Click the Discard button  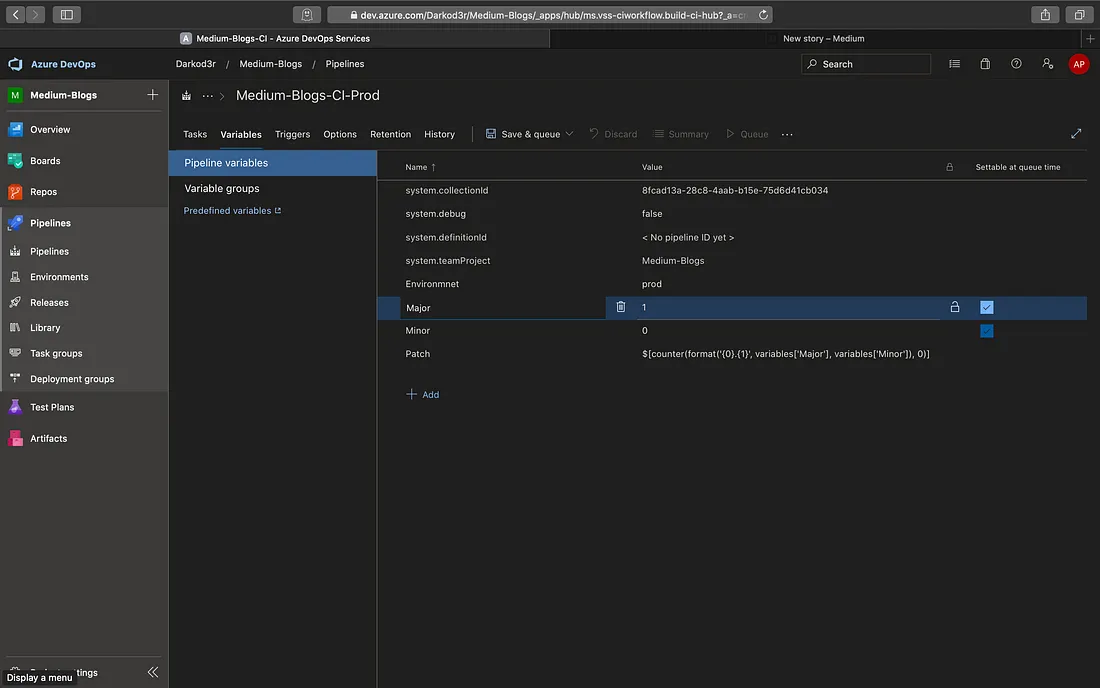pos(613,134)
